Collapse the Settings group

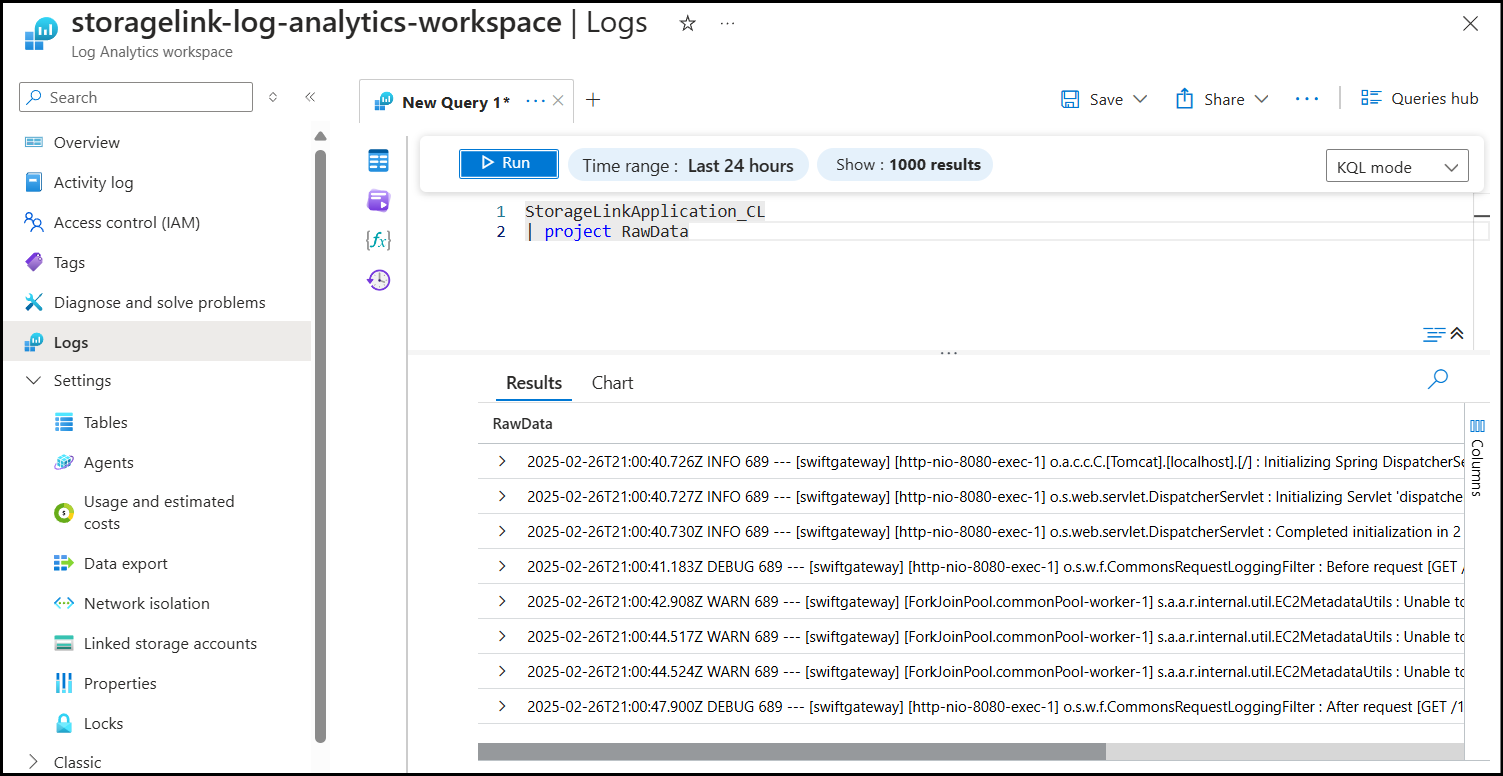(x=33, y=380)
